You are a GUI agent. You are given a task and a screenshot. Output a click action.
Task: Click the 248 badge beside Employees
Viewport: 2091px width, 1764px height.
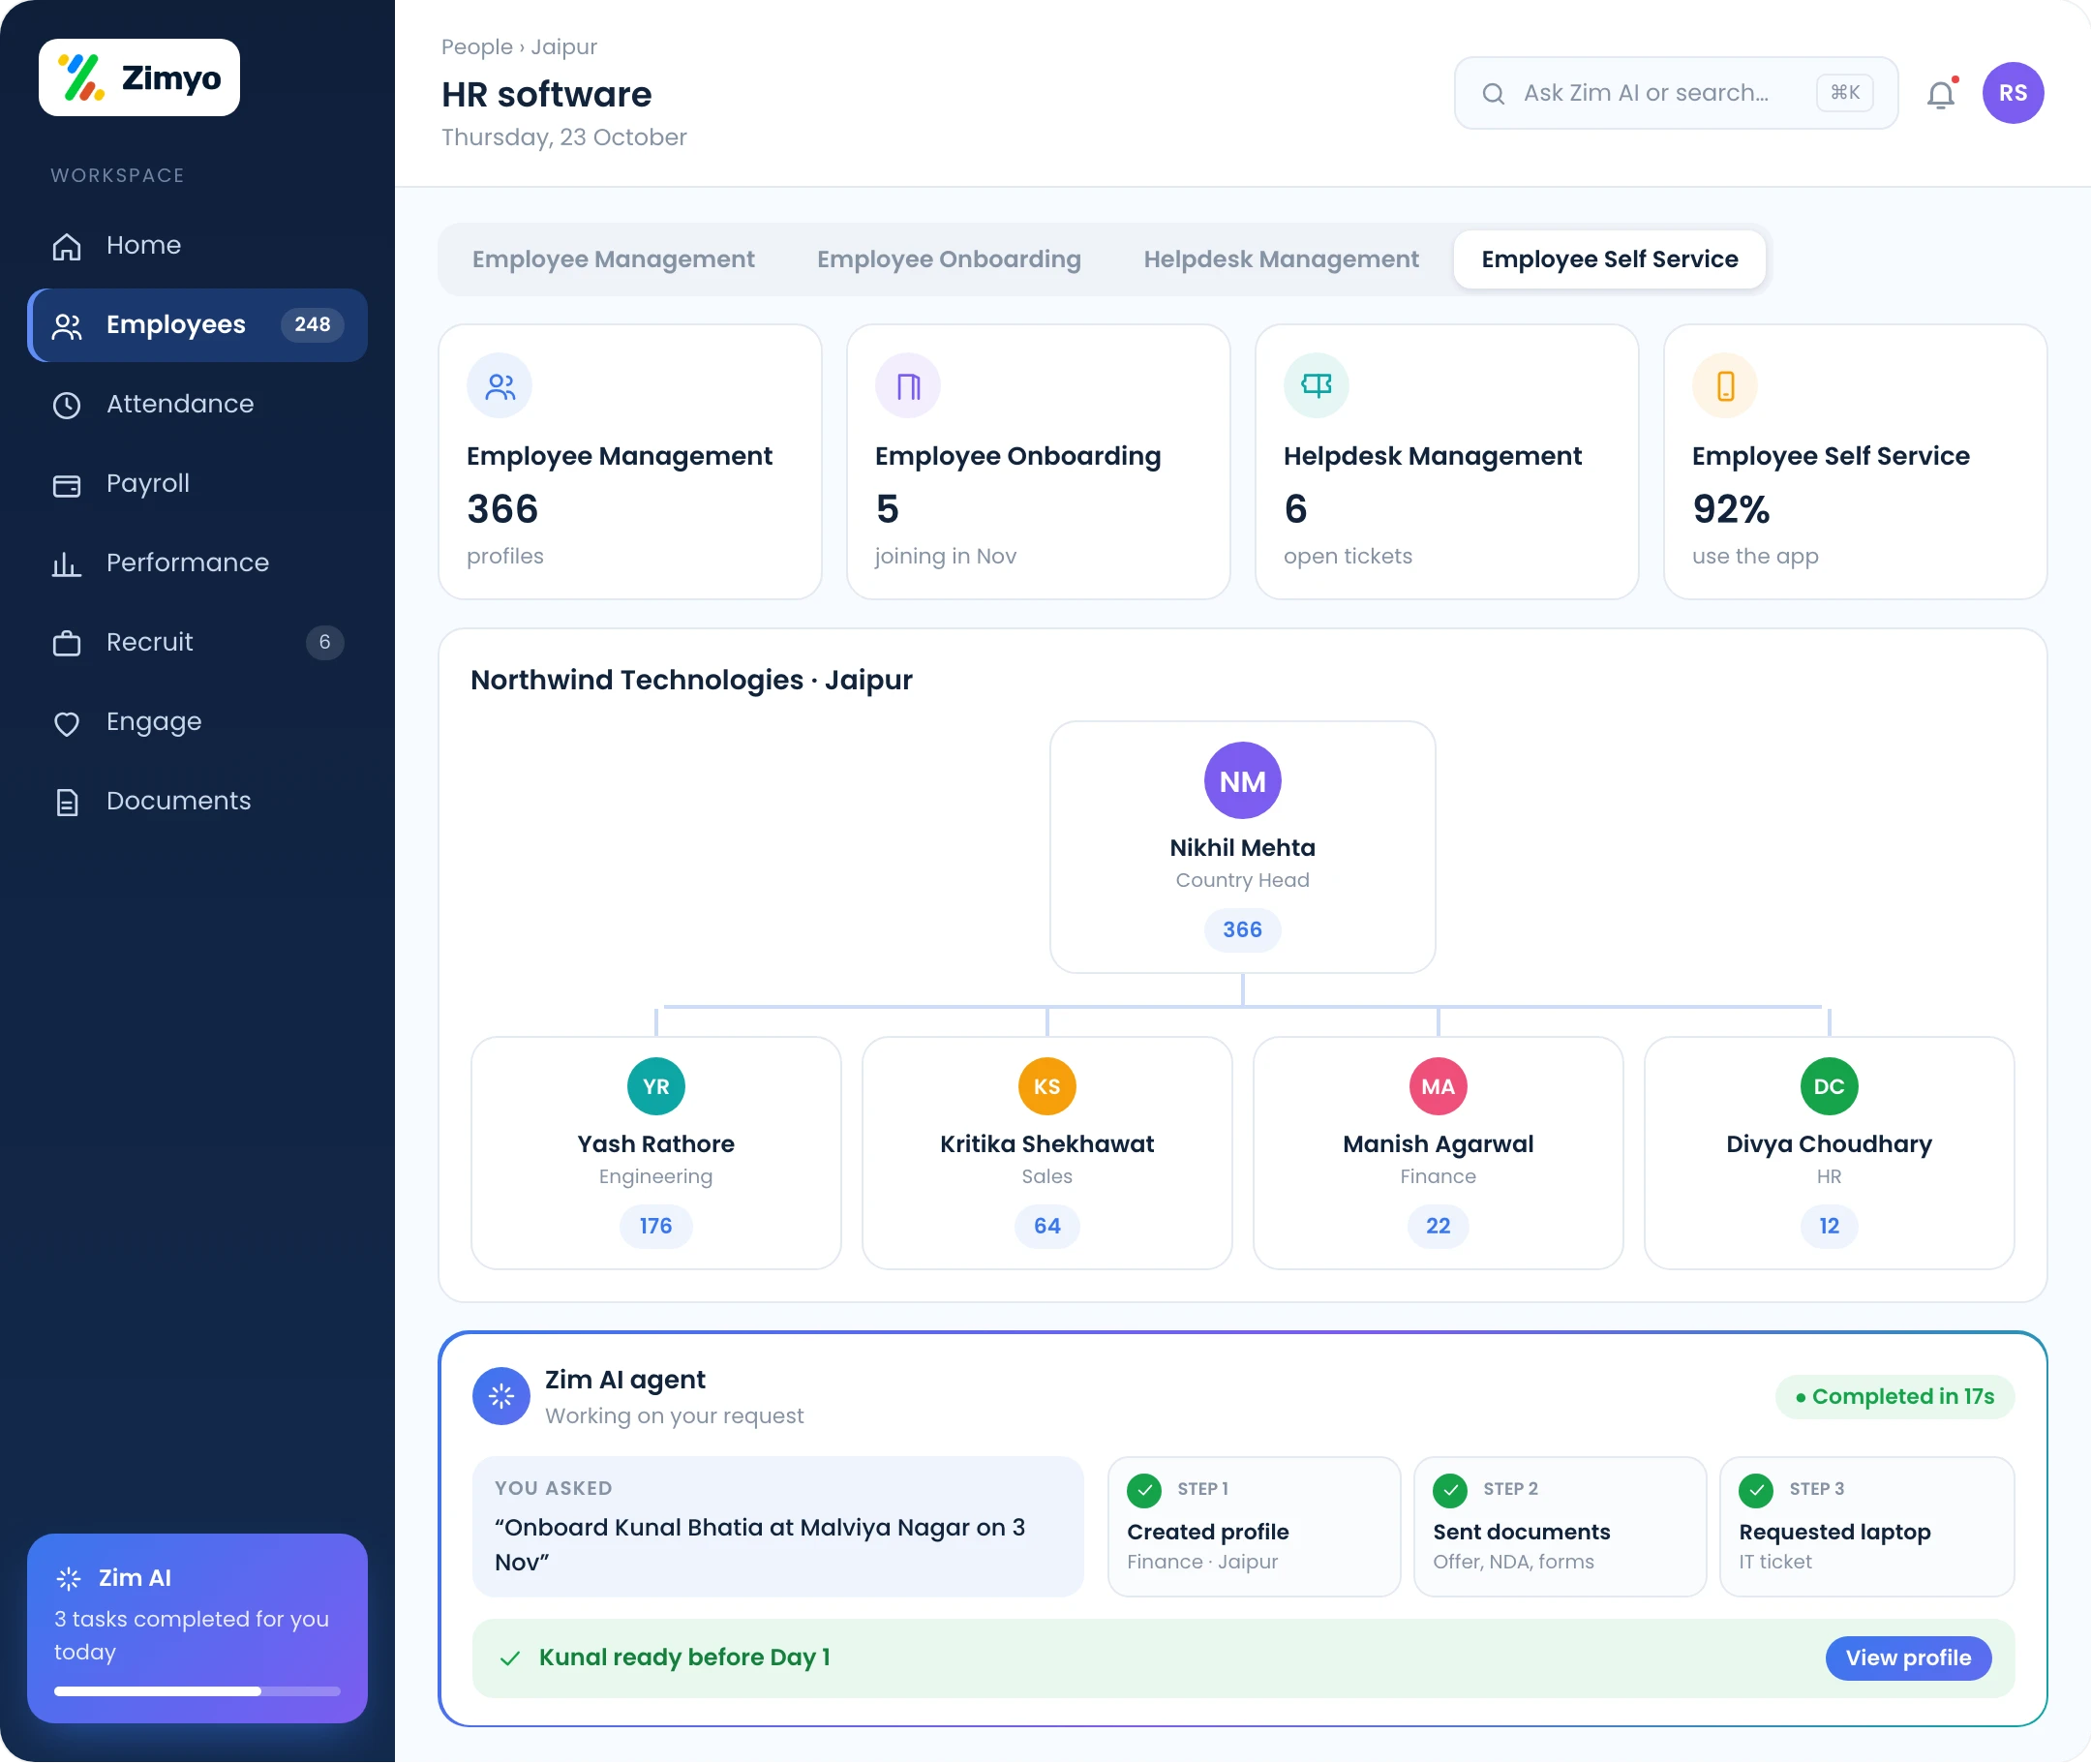(x=312, y=325)
